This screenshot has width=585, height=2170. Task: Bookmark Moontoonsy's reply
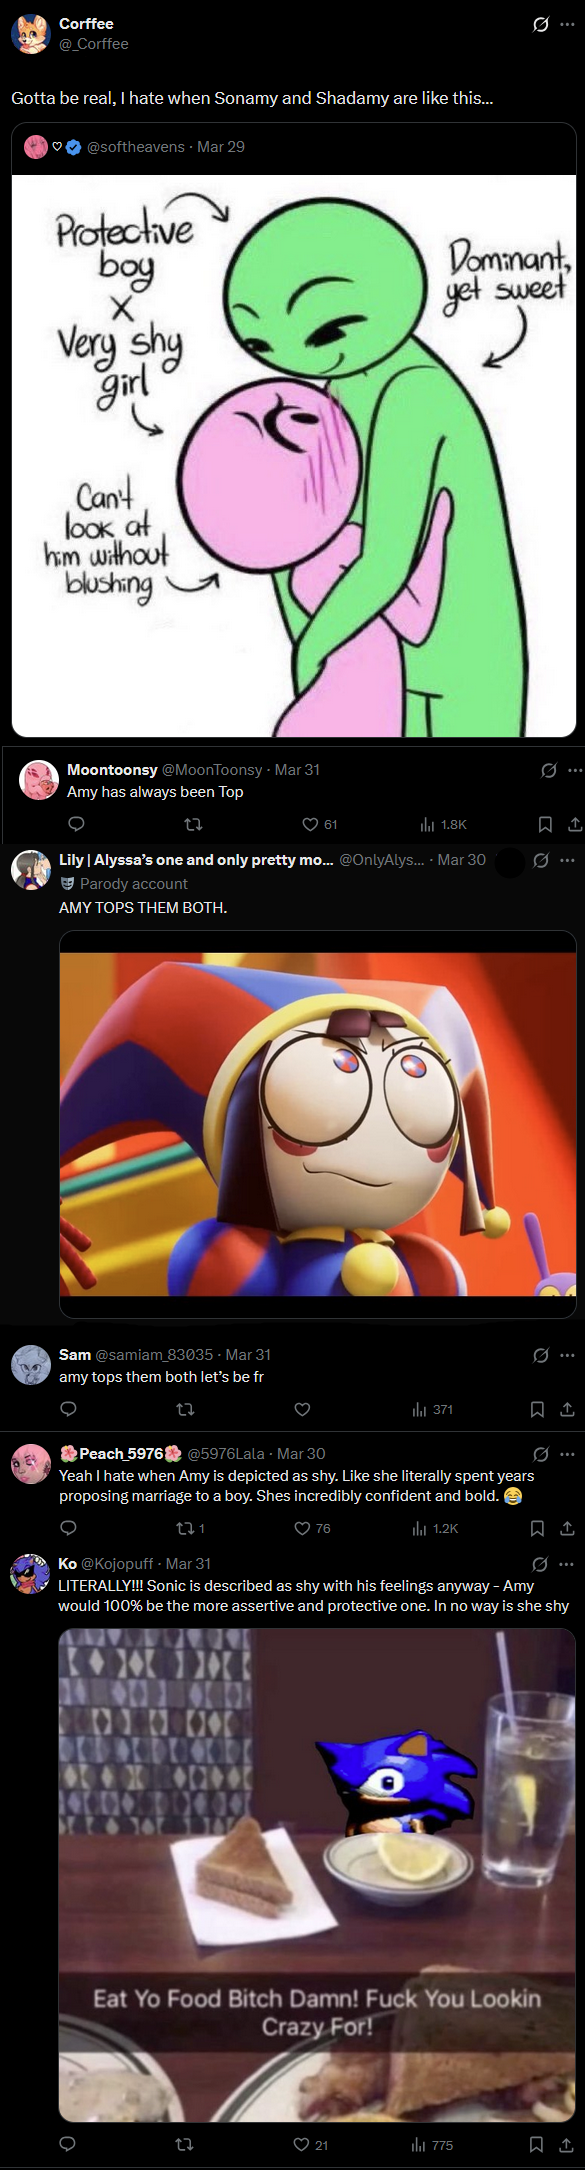coord(545,825)
